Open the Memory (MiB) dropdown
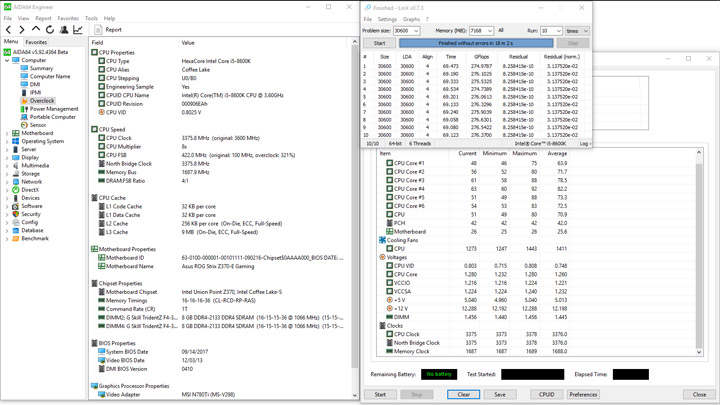Image resolution: width=720 pixels, height=405 pixels. (489, 31)
